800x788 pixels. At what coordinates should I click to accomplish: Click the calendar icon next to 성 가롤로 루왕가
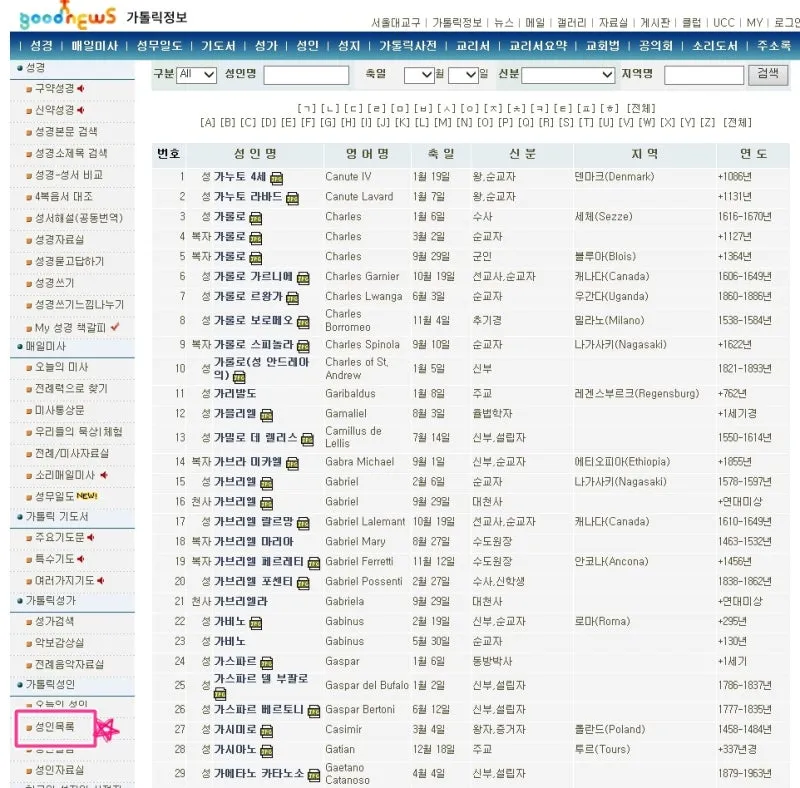pyautogui.click(x=292, y=298)
